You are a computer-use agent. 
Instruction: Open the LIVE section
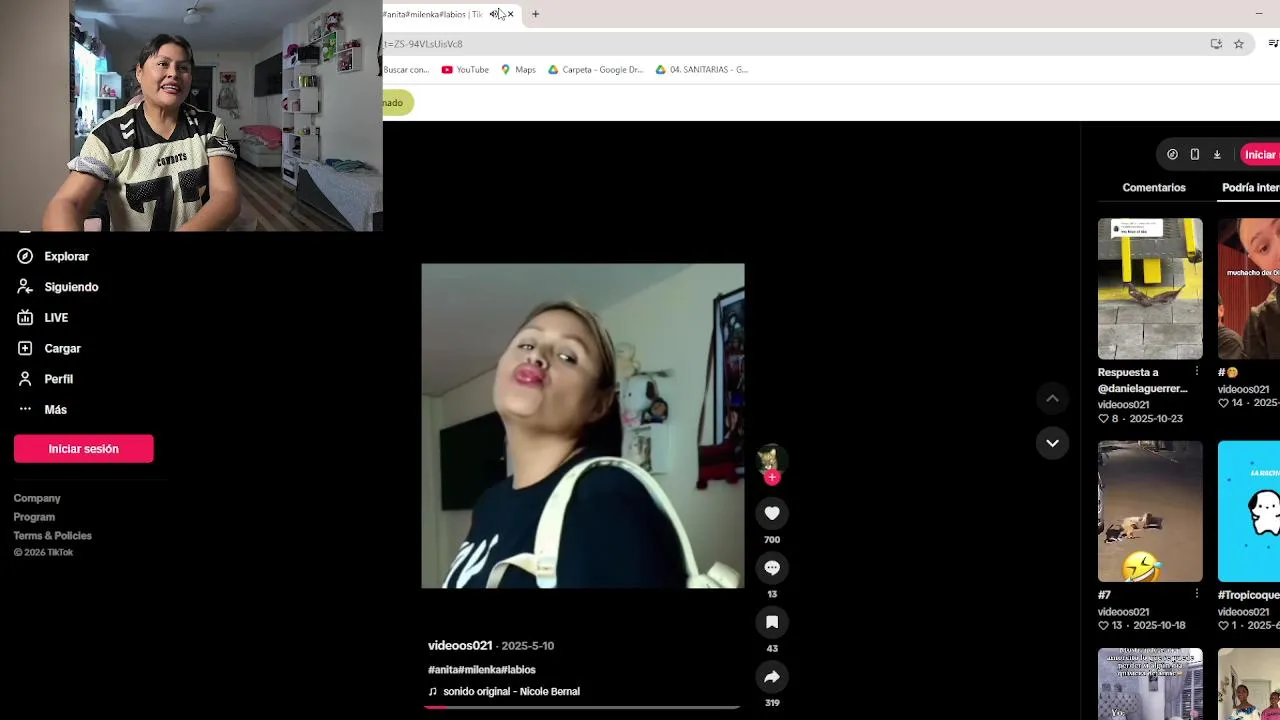coord(43,317)
